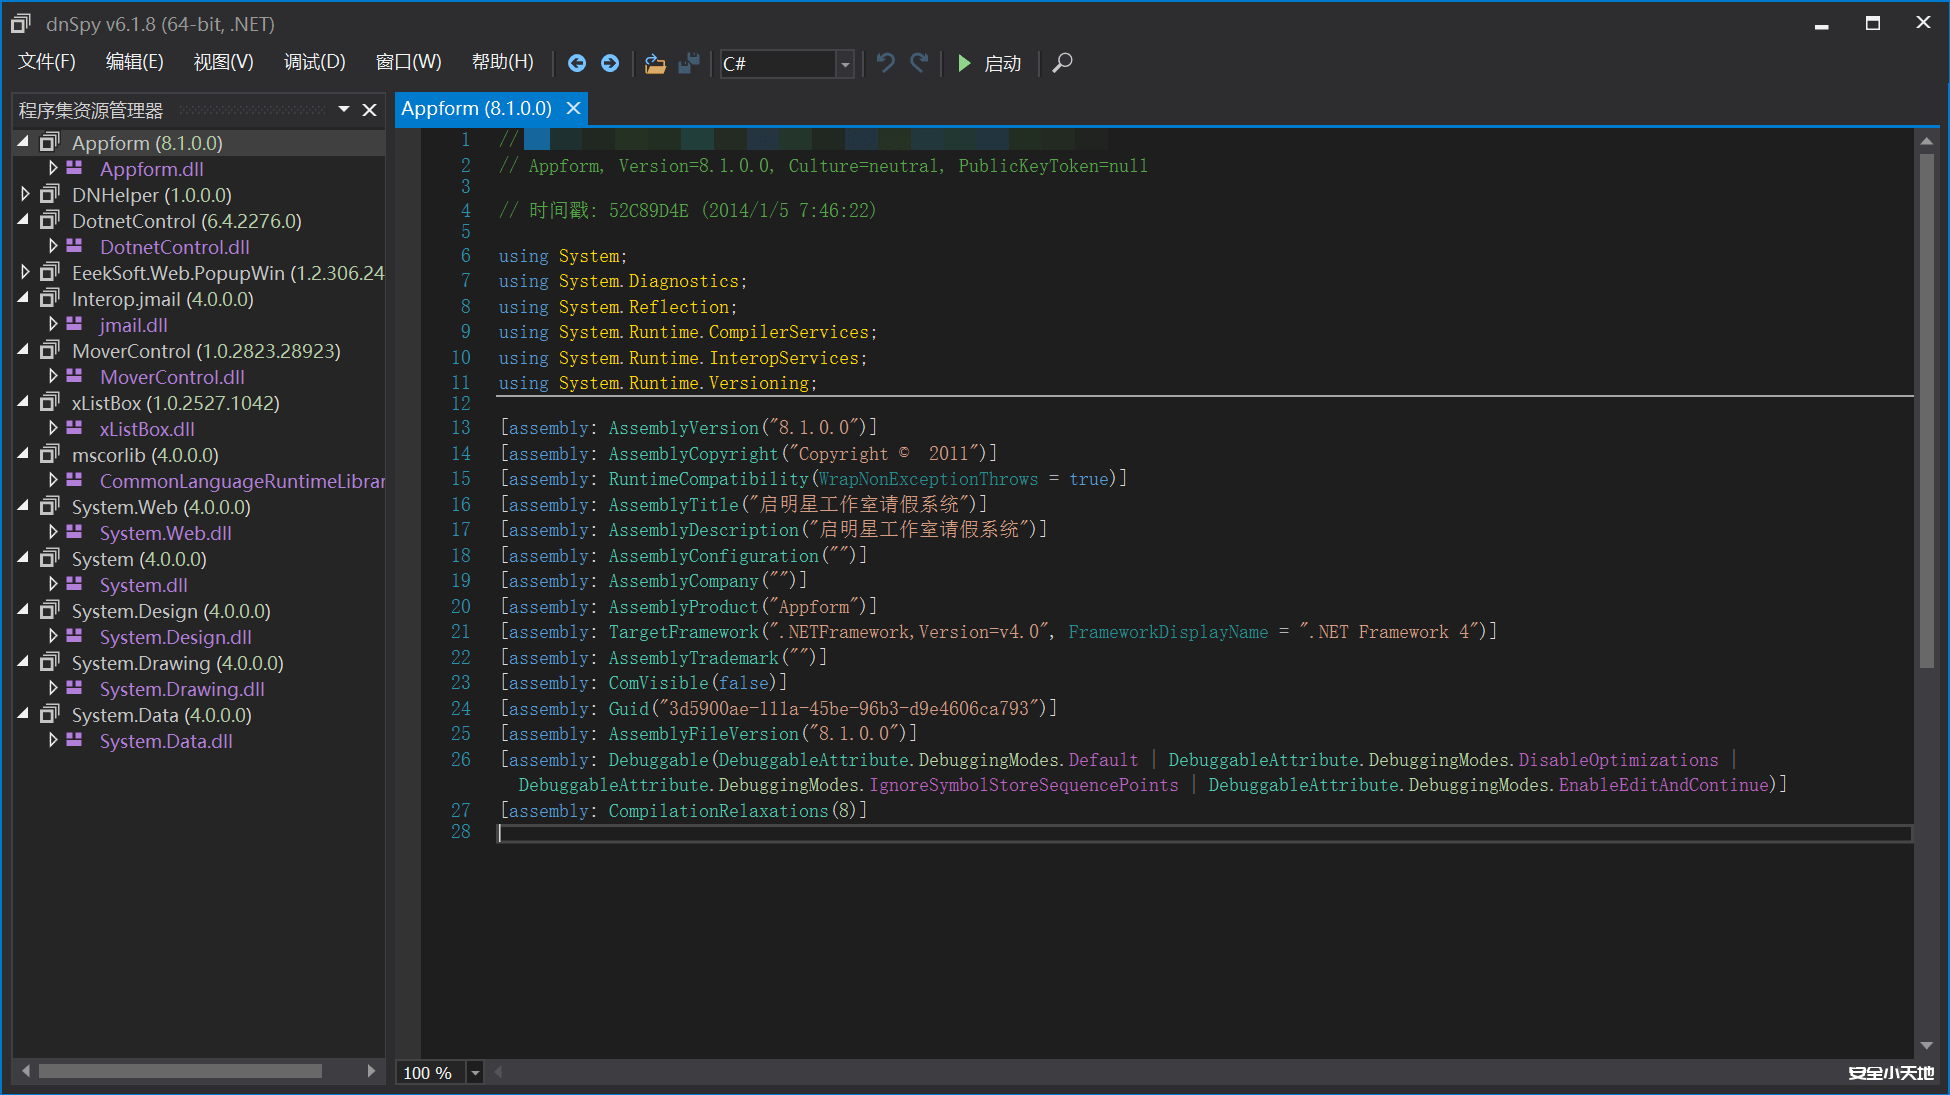Viewport: 1950px width, 1095px height.
Task: Collapse the MoverControl assembly node
Action: 24,351
